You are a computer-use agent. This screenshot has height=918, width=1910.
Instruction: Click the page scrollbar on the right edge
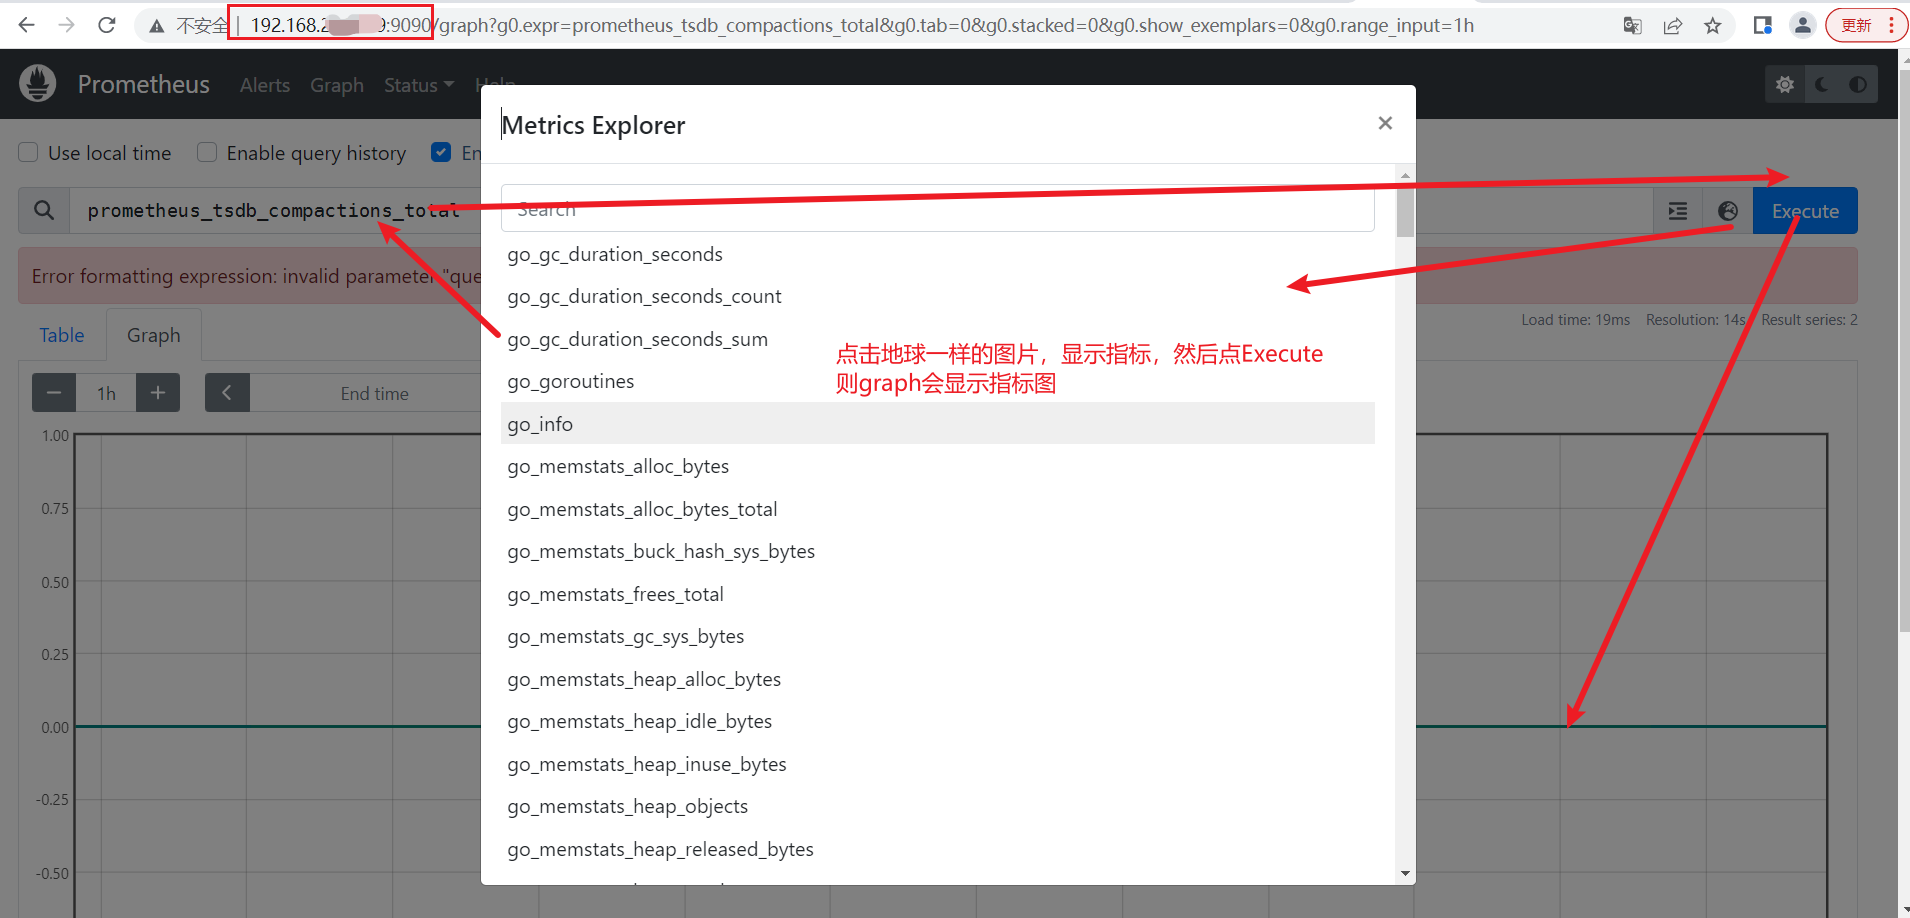(x=1904, y=350)
